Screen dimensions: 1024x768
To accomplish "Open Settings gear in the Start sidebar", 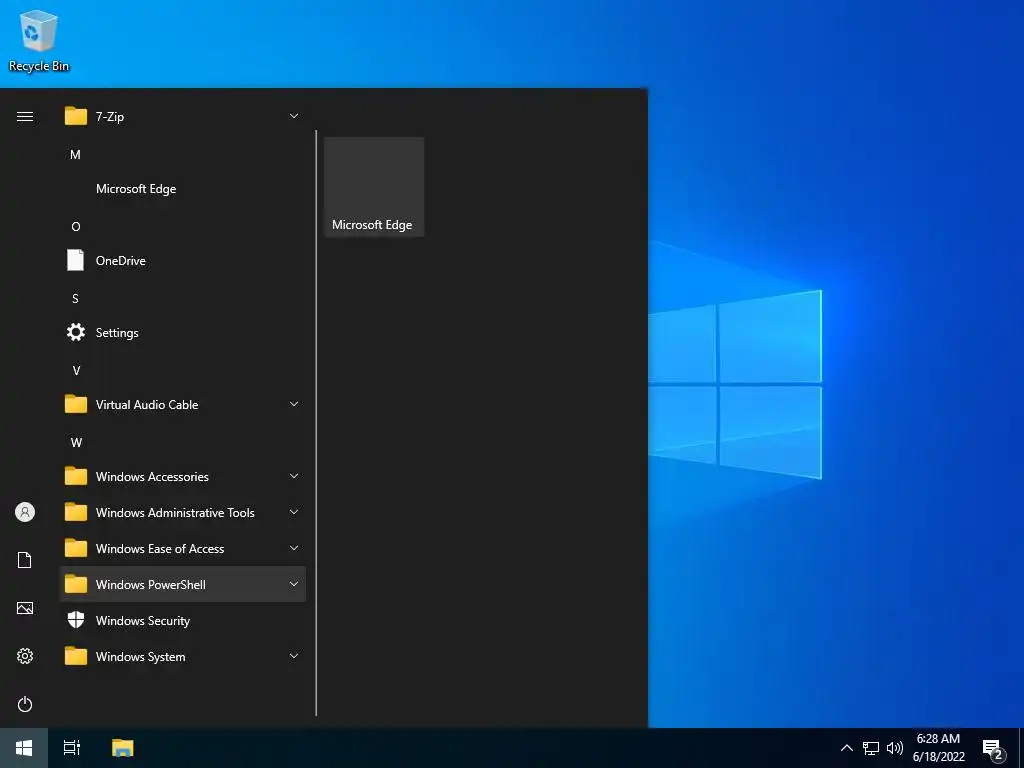I will point(25,656).
